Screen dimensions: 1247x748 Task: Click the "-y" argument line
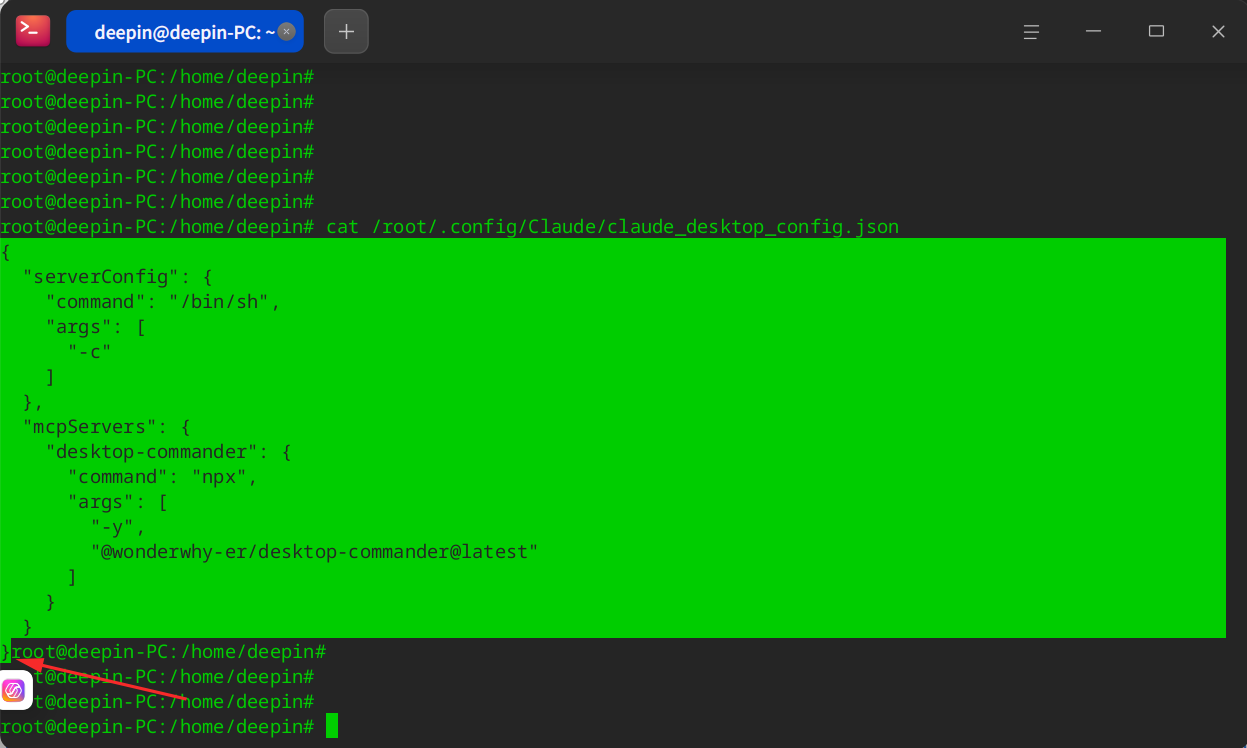(x=118, y=527)
